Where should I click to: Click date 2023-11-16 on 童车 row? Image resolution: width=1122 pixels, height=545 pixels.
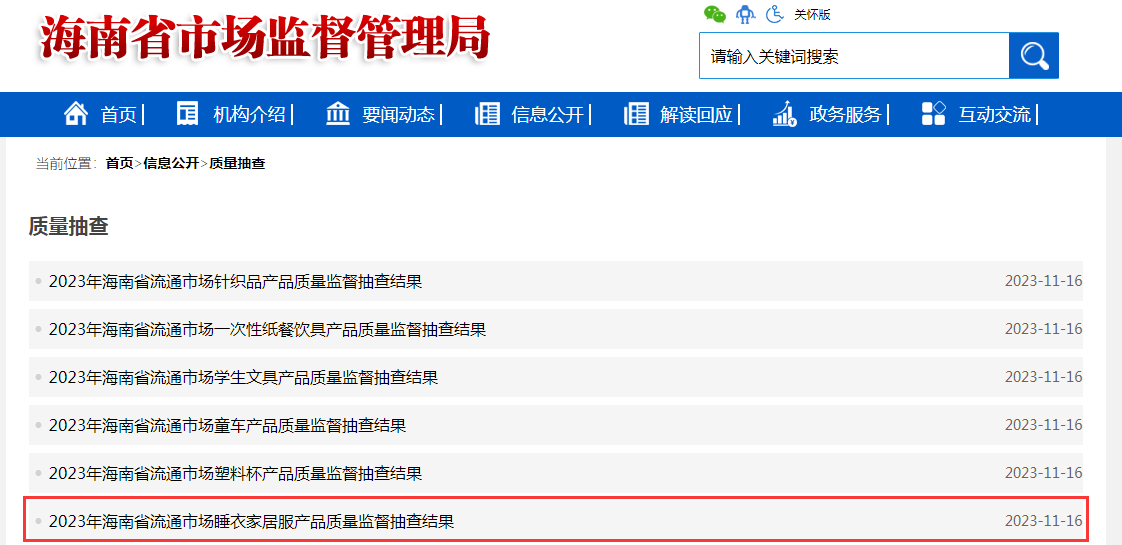1043,425
